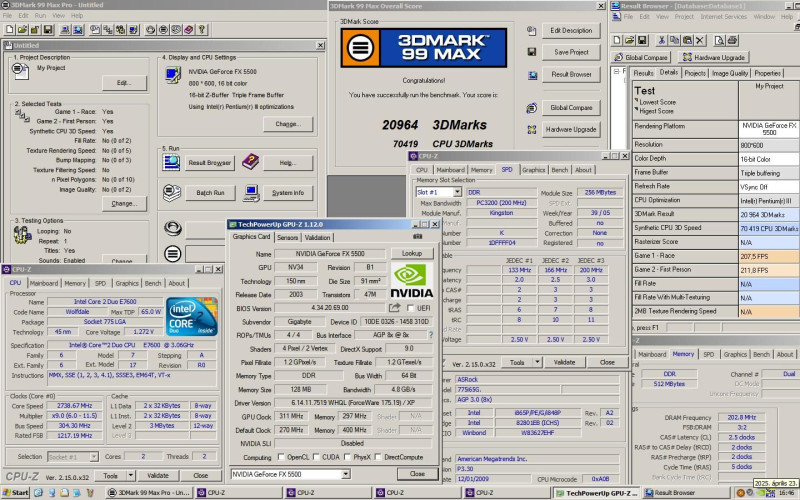The height and width of the screenshot is (500, 800).
Task: Click 3DMark Result 20 964 3DMarks cell
Action: click(769, 214)
